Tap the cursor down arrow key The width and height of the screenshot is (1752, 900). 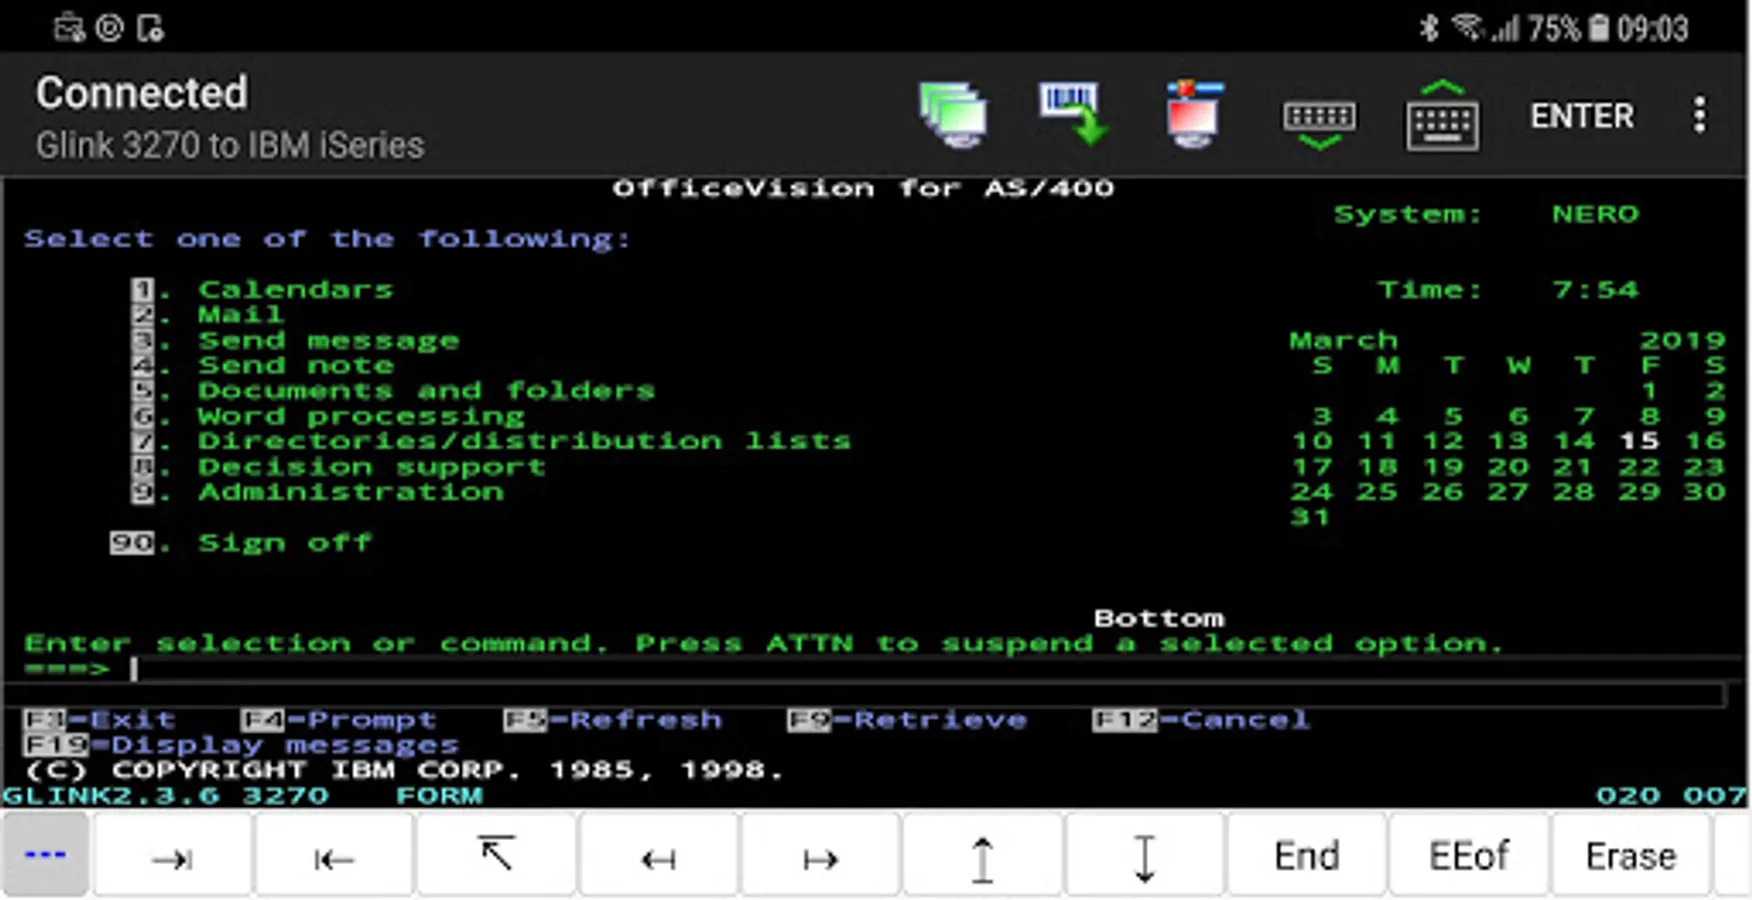[x=1144, y=856]
